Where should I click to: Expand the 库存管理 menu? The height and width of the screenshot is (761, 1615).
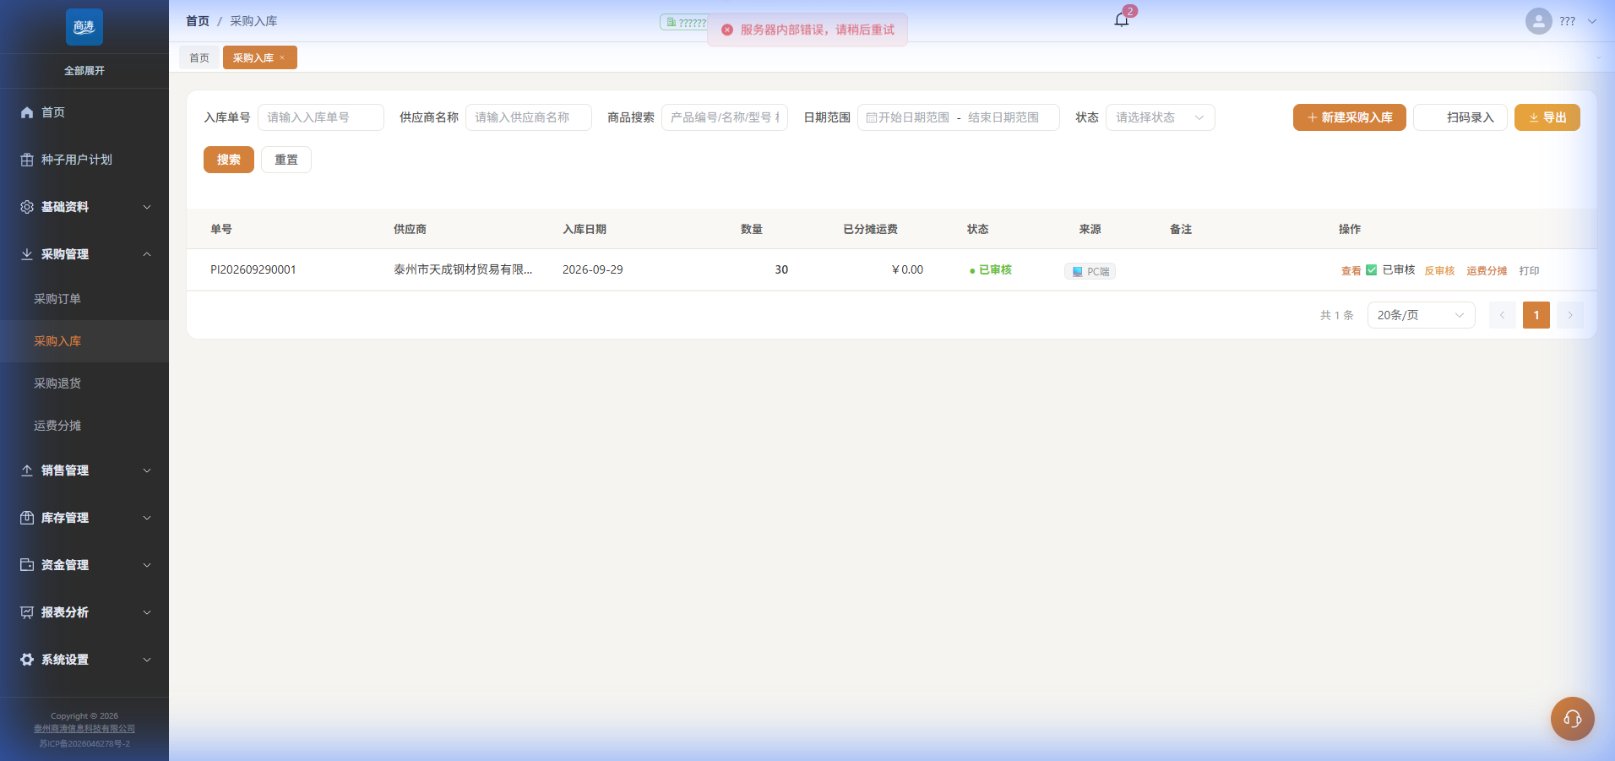point(147,518)
